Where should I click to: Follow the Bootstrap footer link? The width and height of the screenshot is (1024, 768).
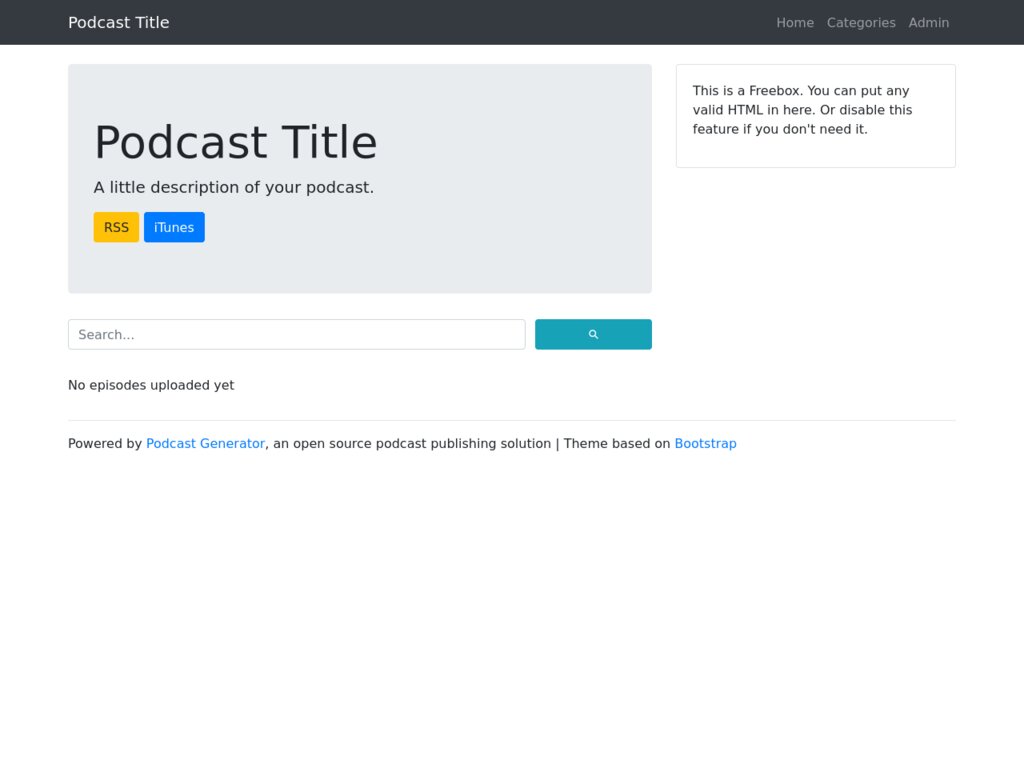point(705,443)
